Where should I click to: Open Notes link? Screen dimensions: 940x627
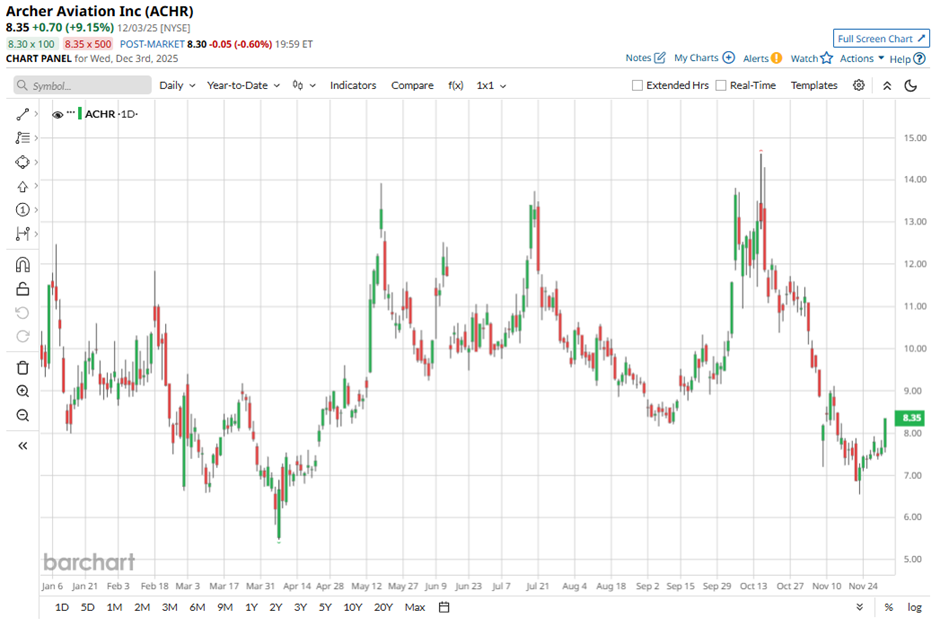coord(638,58)
